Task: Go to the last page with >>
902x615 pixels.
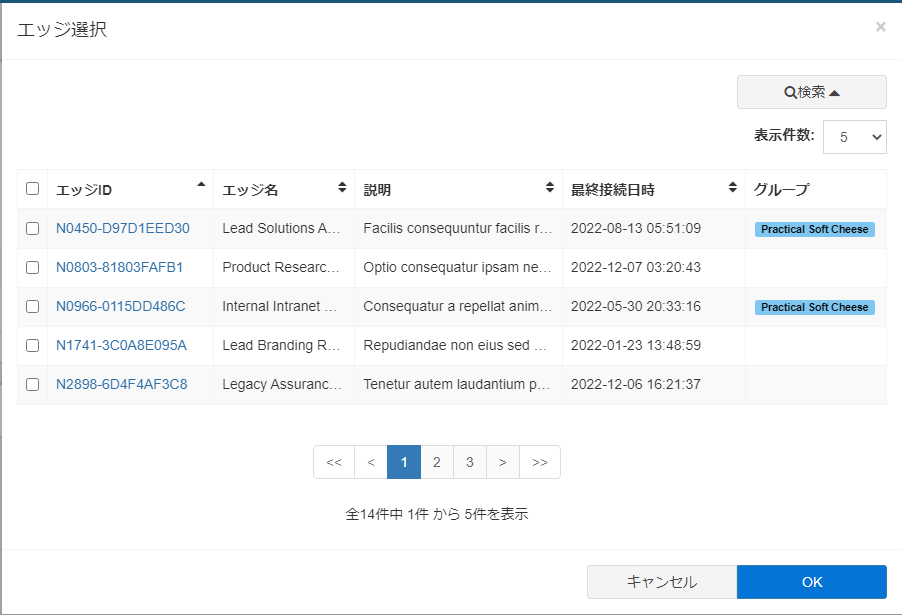Action: (x=540, y=462)
